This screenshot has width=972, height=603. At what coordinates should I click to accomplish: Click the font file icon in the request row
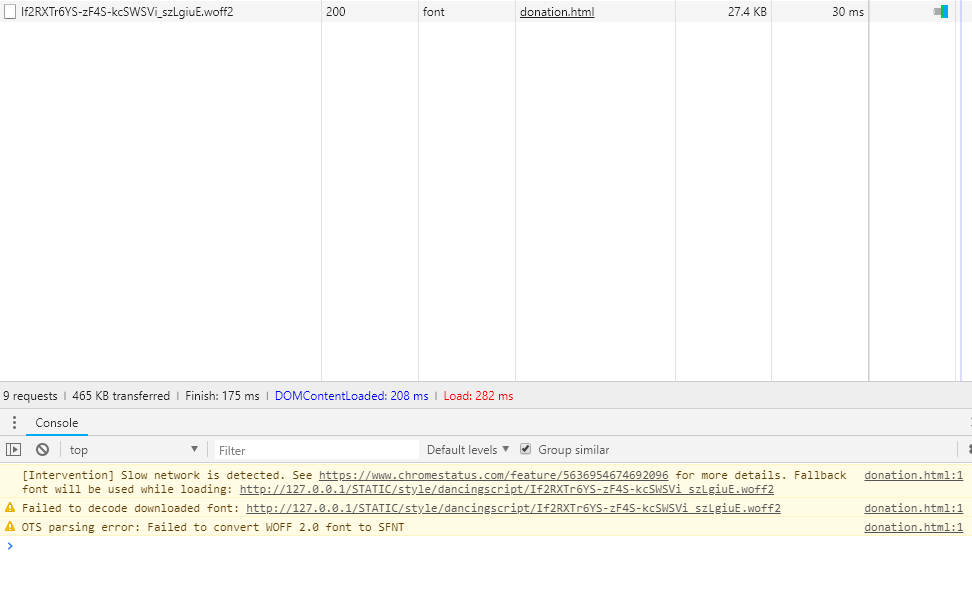pyautogui.click(x=9, y=12)
